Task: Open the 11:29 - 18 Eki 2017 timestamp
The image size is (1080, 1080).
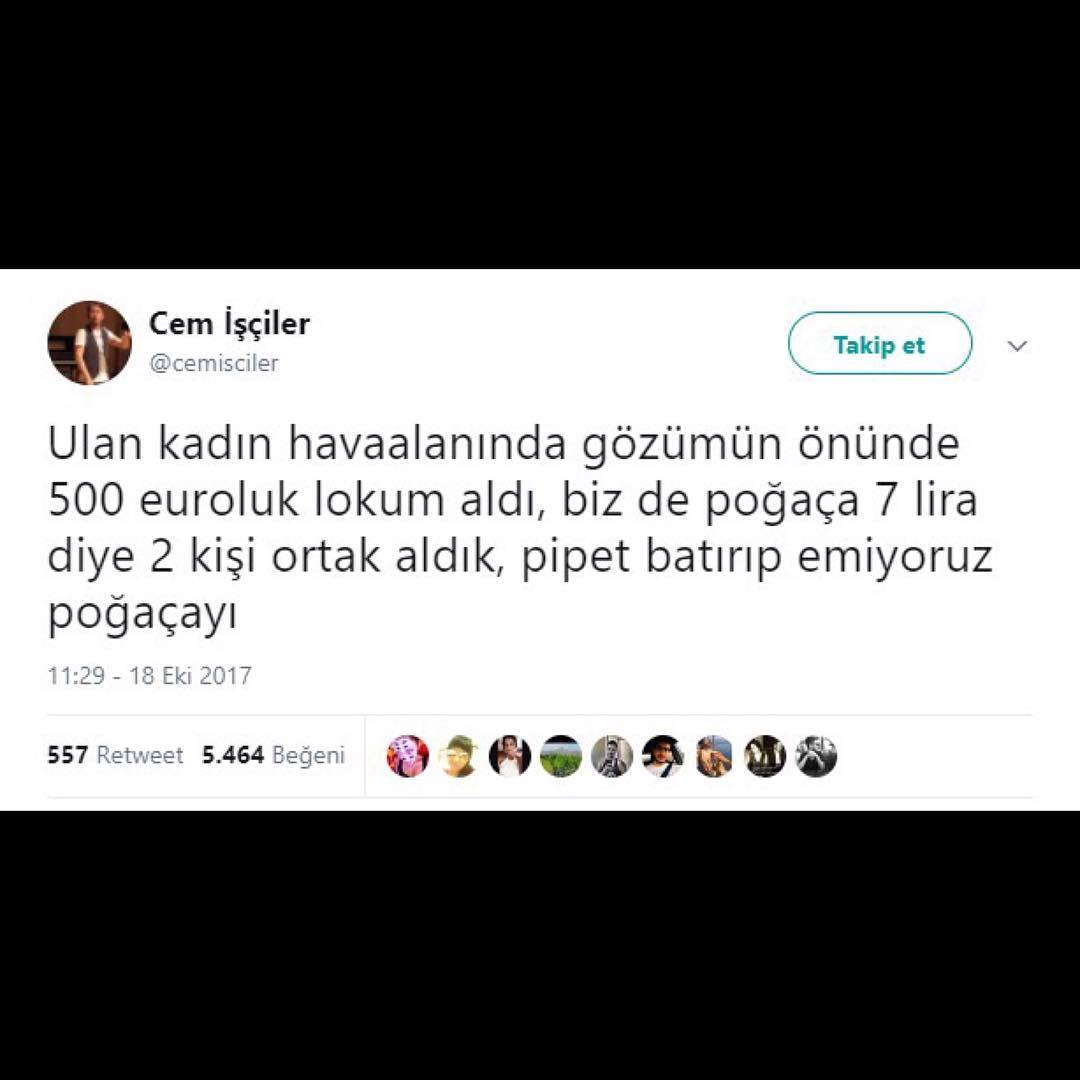Action: tap(149, 675)
